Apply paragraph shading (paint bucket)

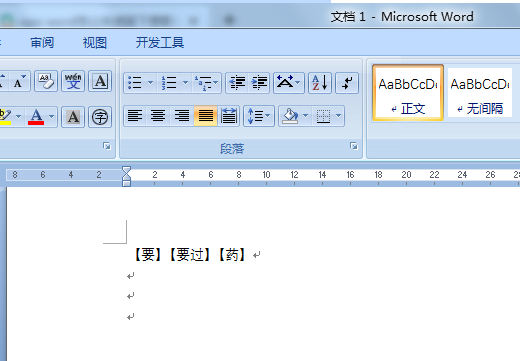(x=290, y=116)
